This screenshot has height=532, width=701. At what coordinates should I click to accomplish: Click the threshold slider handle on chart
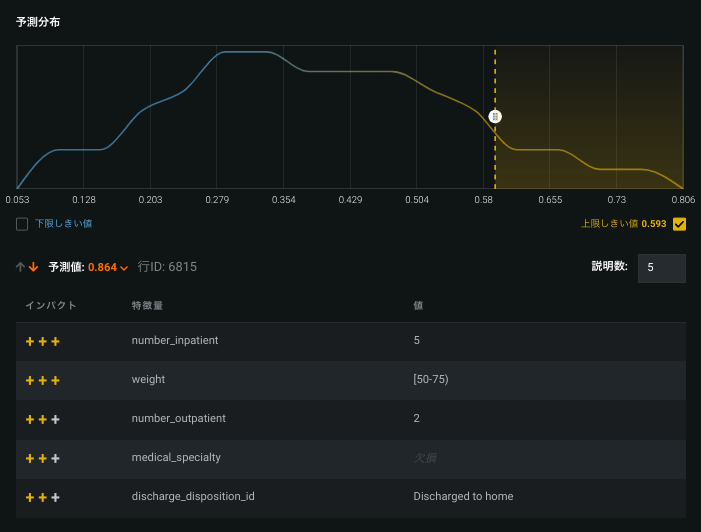coord(495,117)
